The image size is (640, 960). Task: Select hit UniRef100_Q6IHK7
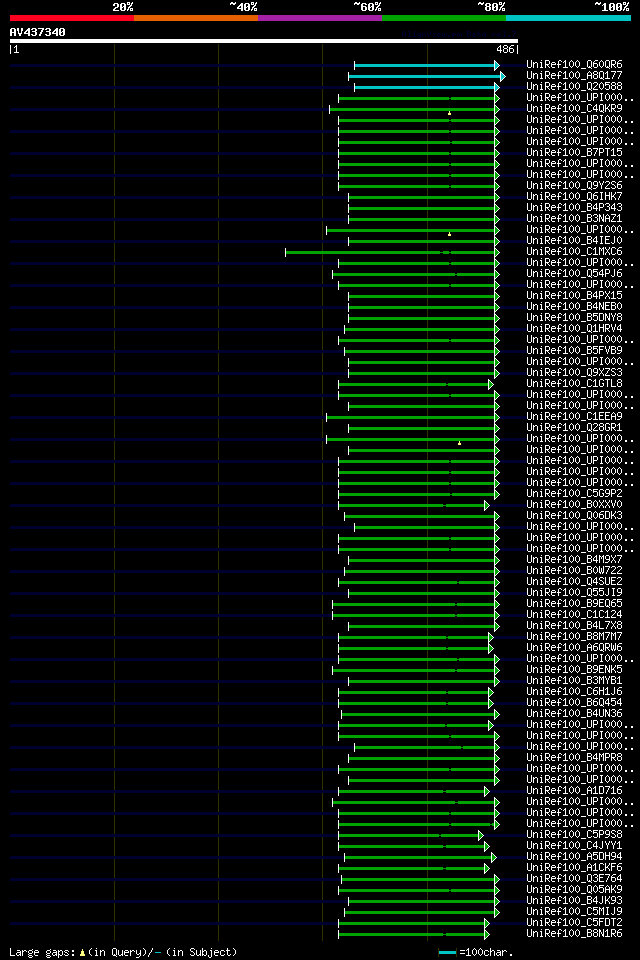click(574, 197)
